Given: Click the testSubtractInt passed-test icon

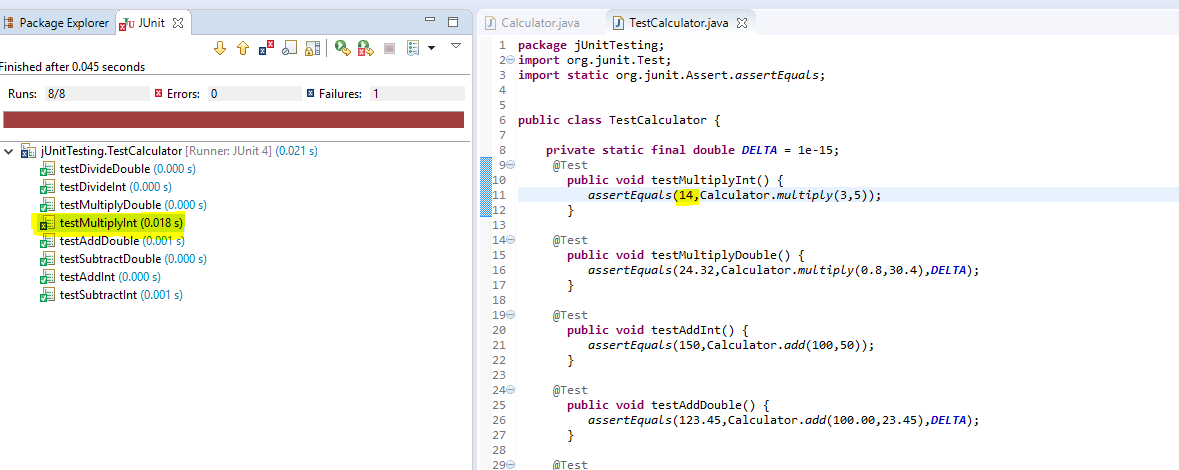Looking at the screenshot, I should [47, 295].
